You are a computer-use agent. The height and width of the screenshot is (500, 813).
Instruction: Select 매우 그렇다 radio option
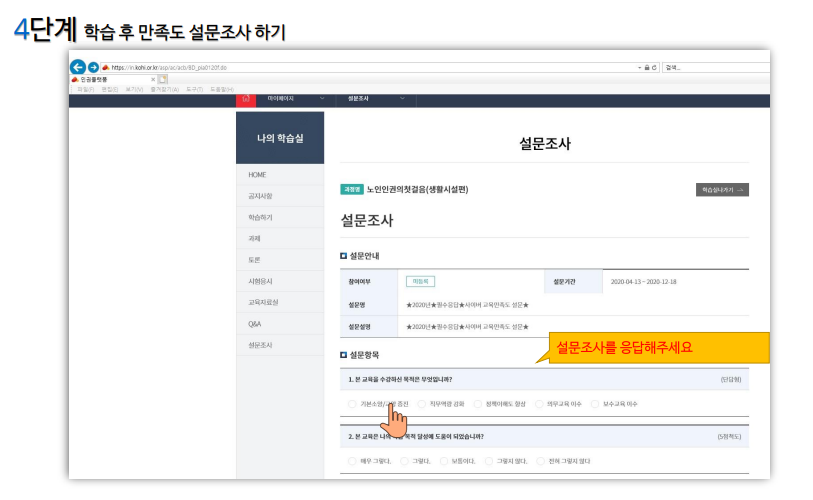pyautogui.click(x=352, y=461)
